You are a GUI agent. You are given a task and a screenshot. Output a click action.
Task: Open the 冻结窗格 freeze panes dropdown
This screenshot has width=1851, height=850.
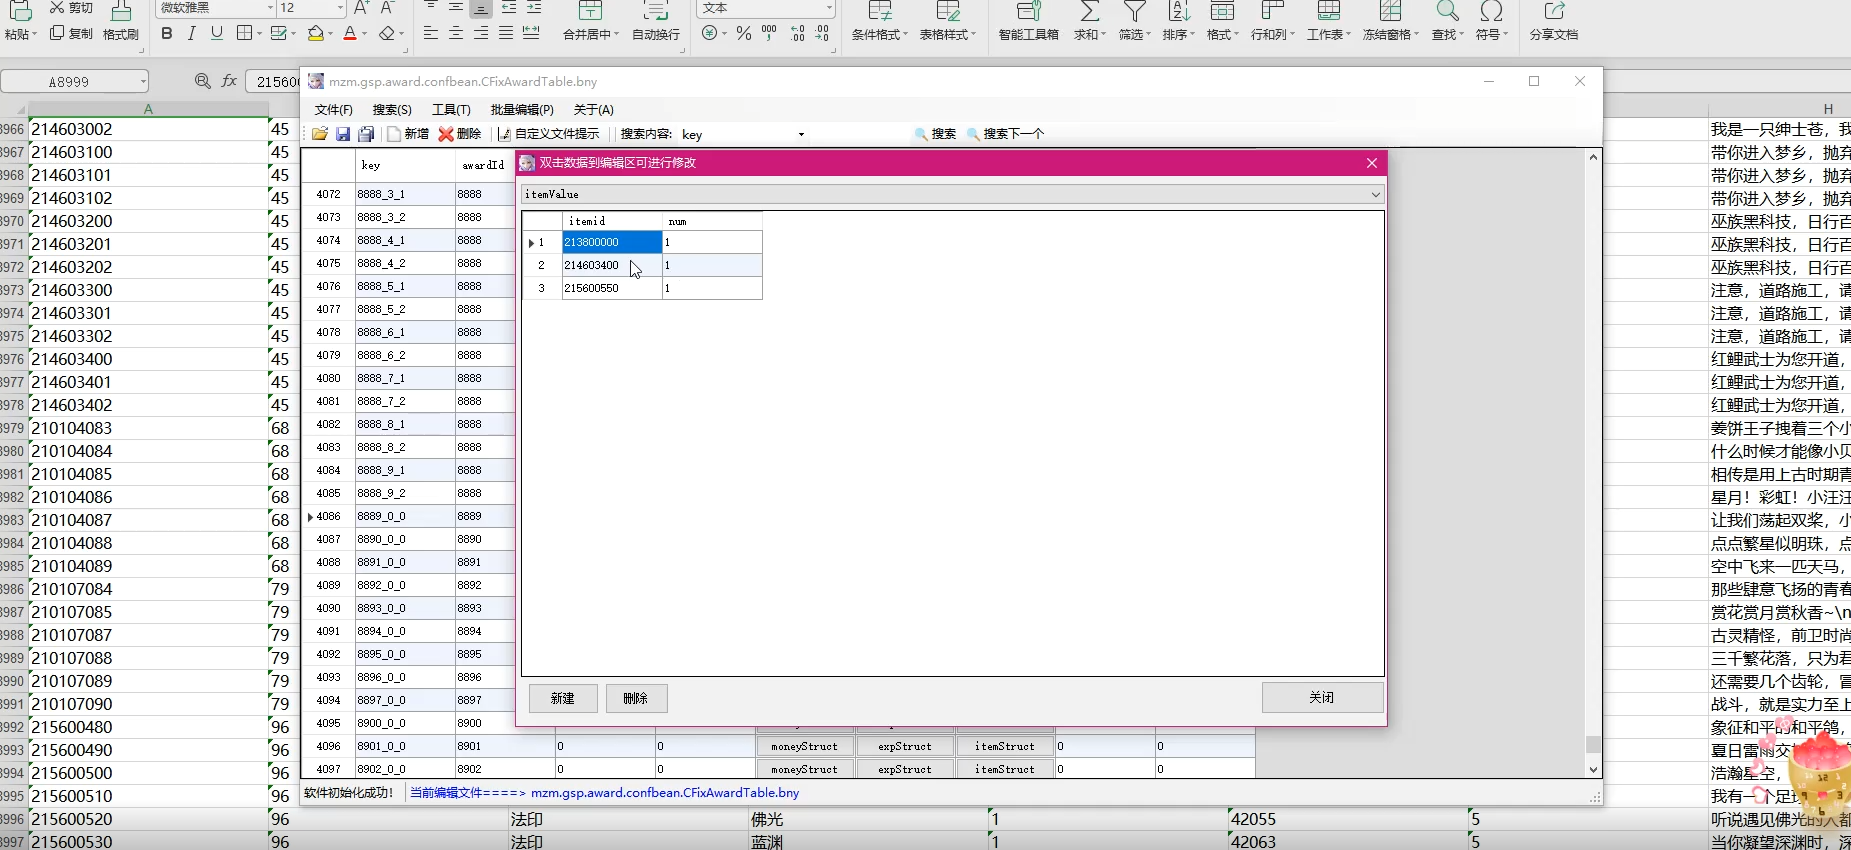(1391, 34)
